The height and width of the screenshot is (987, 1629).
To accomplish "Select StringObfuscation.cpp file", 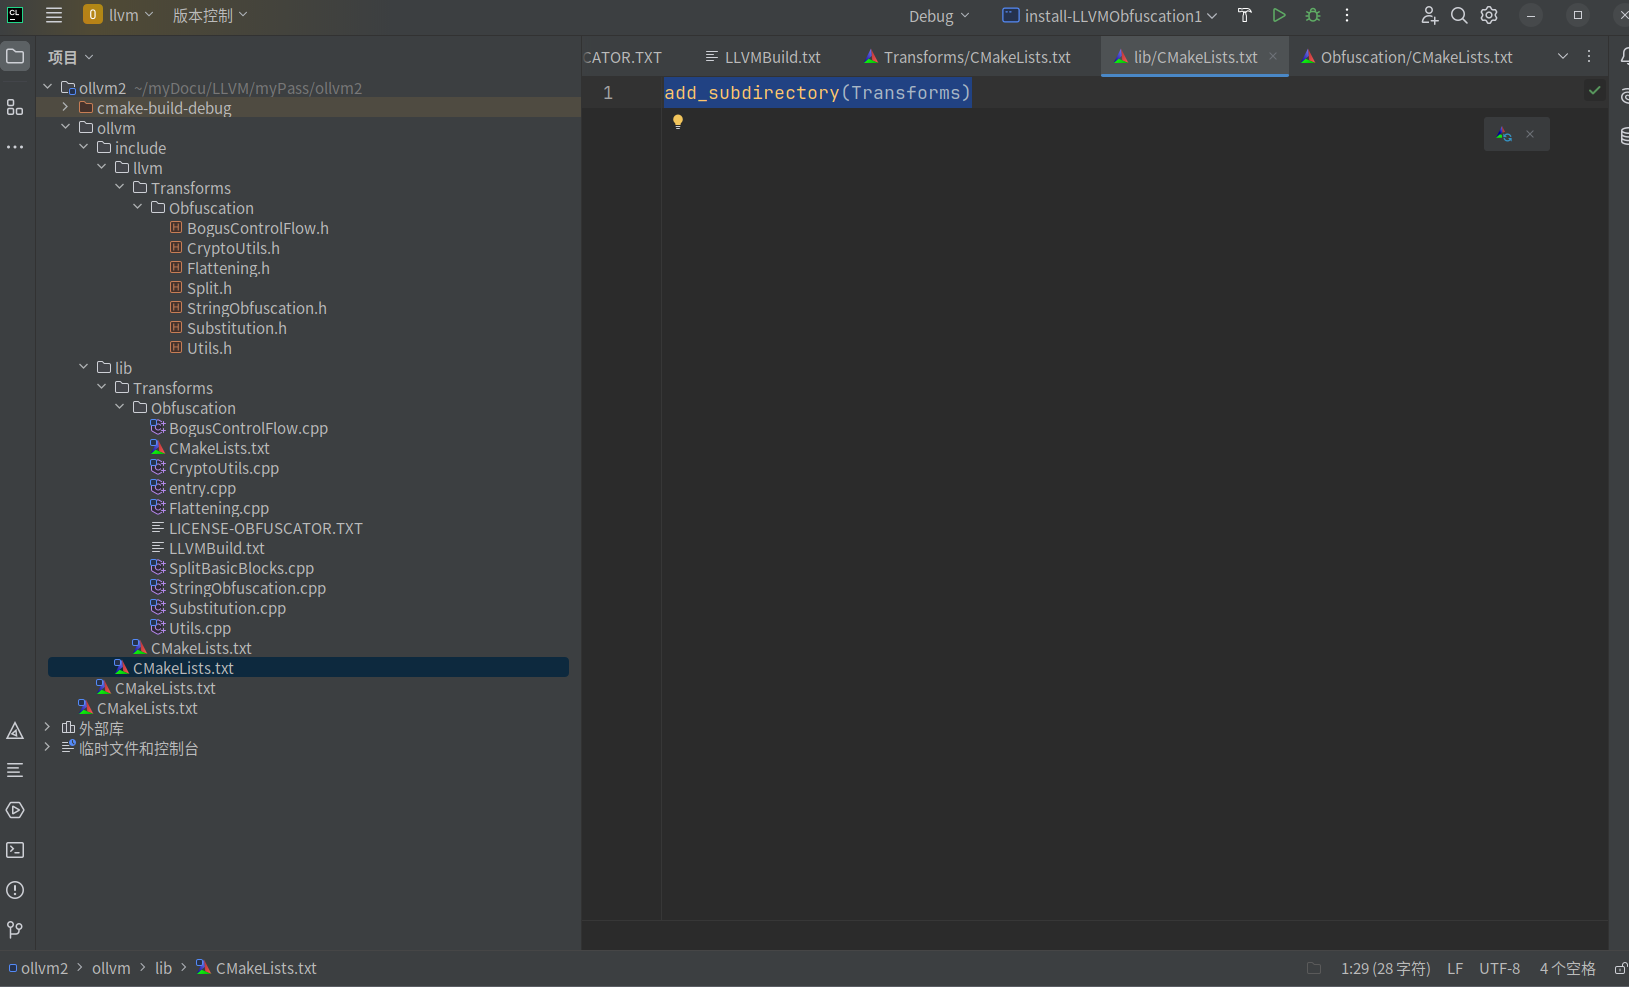I will pyautogui.click(x=247, y=588).
